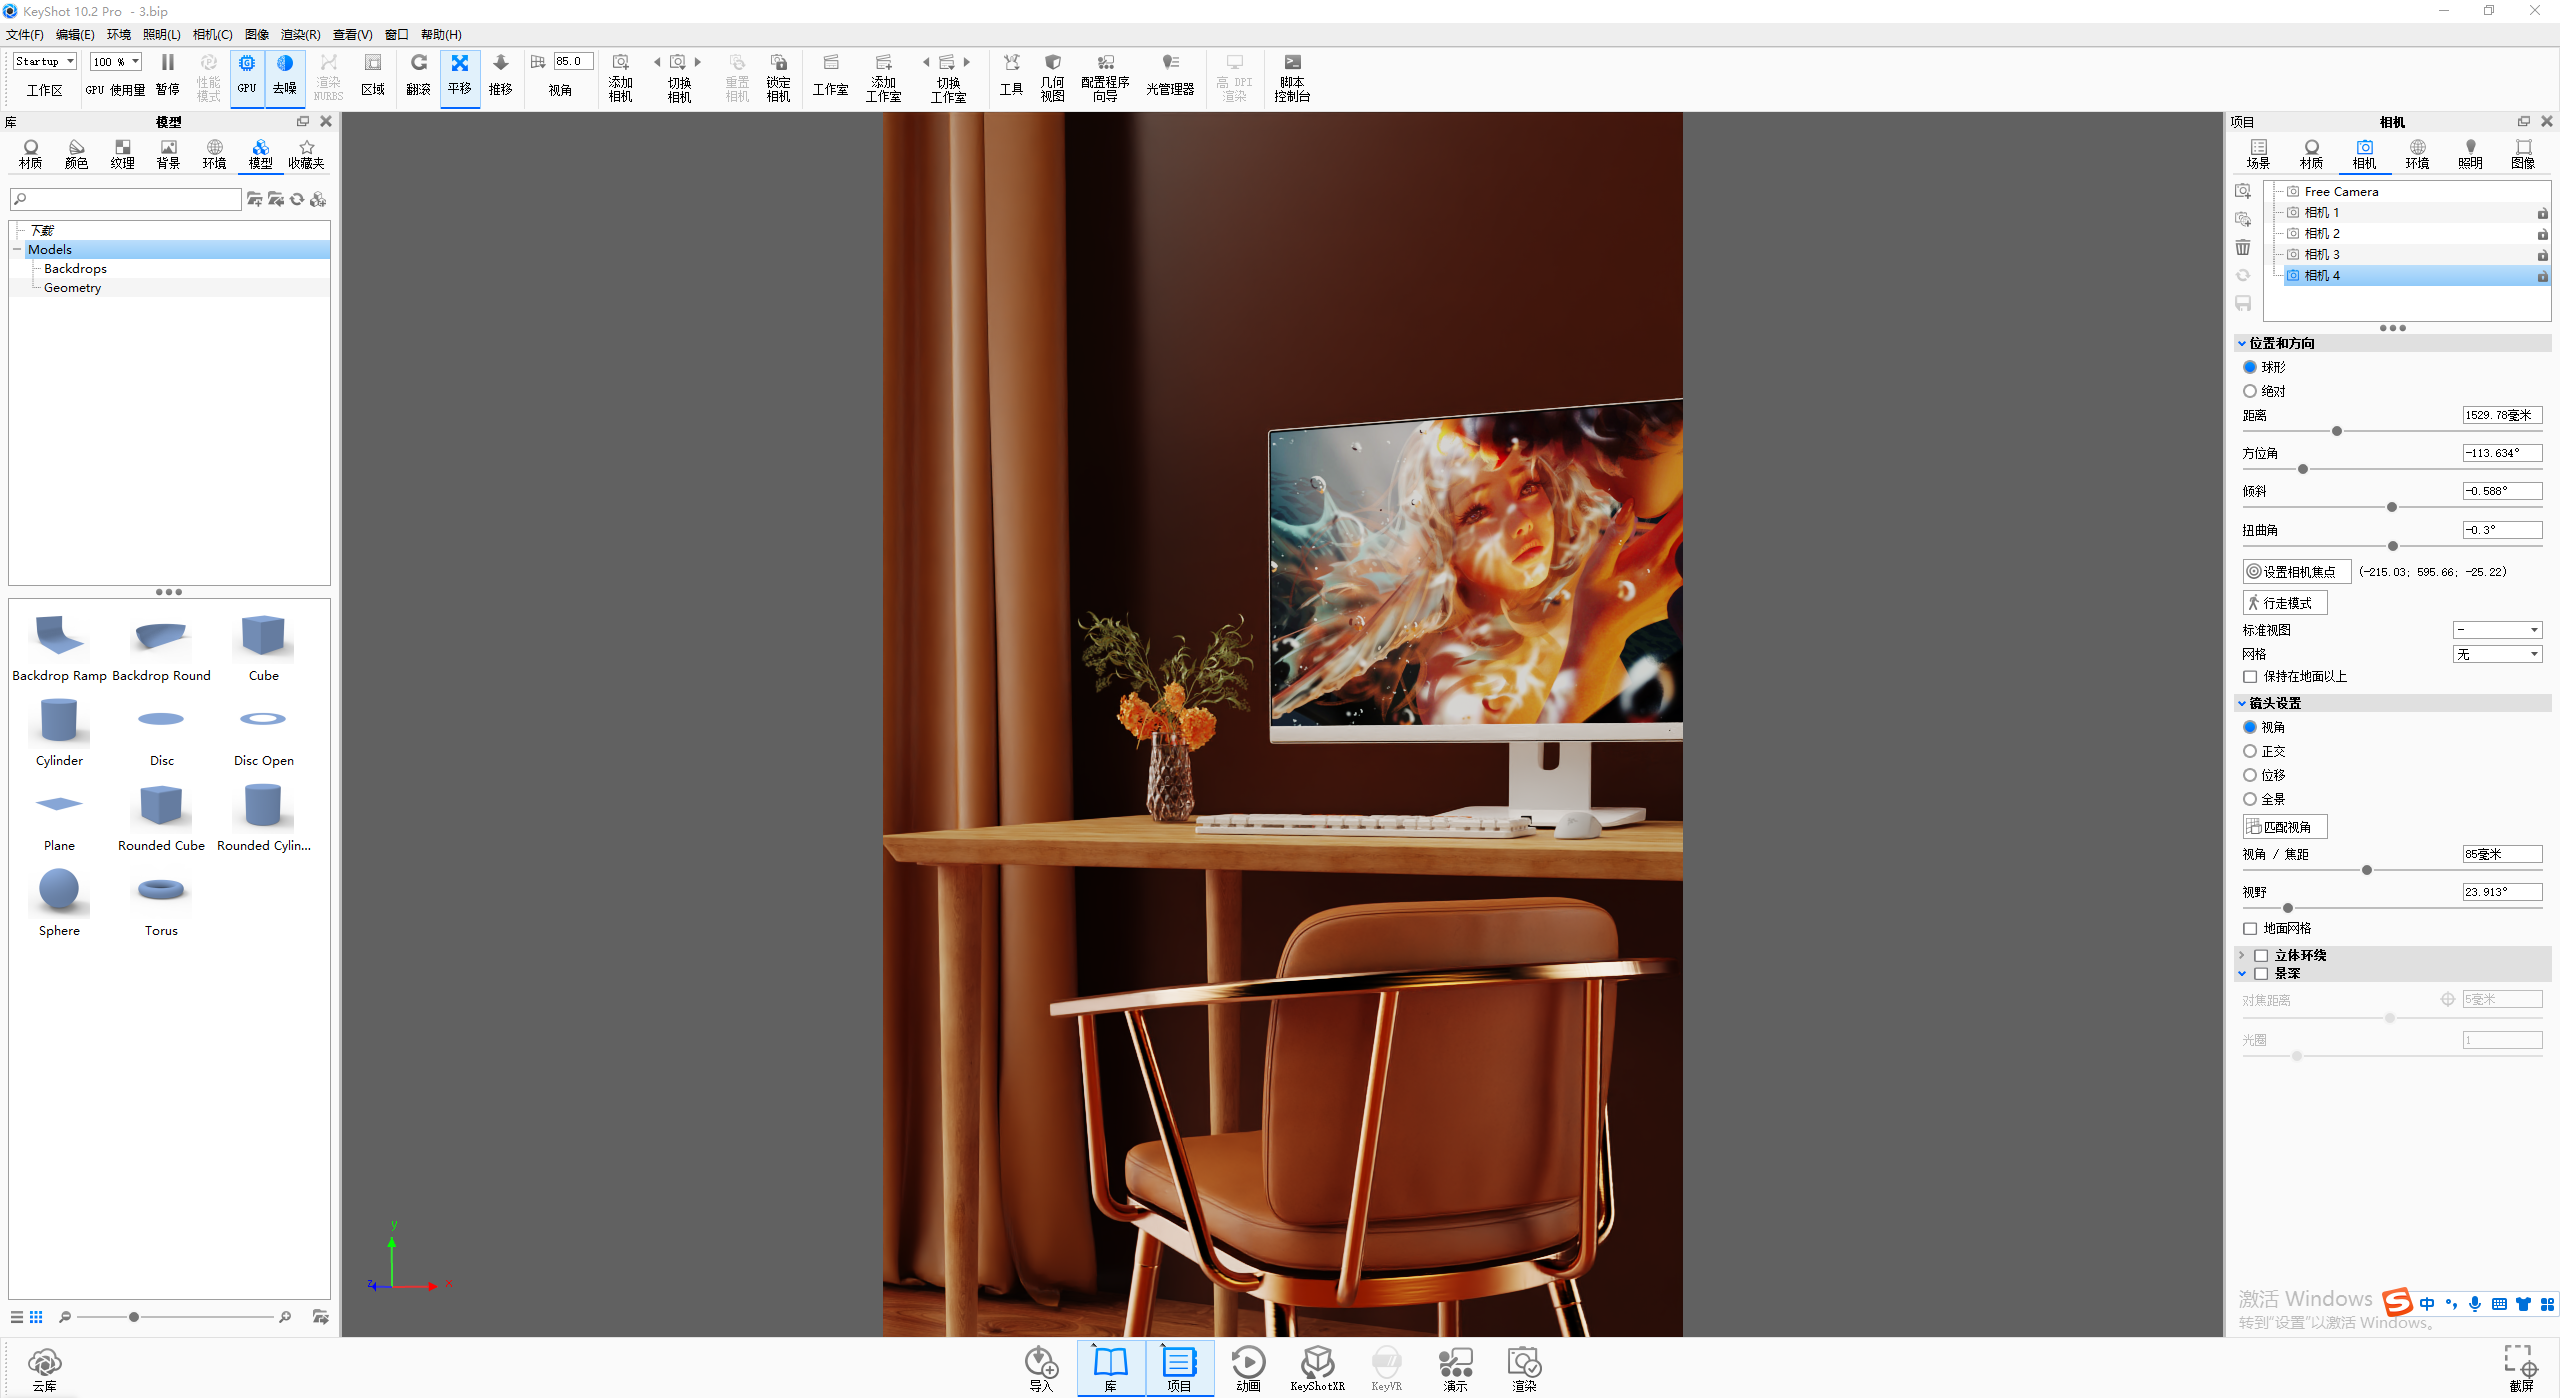
Task: Open the 云库 cloud library
Action: (44, 1369)
